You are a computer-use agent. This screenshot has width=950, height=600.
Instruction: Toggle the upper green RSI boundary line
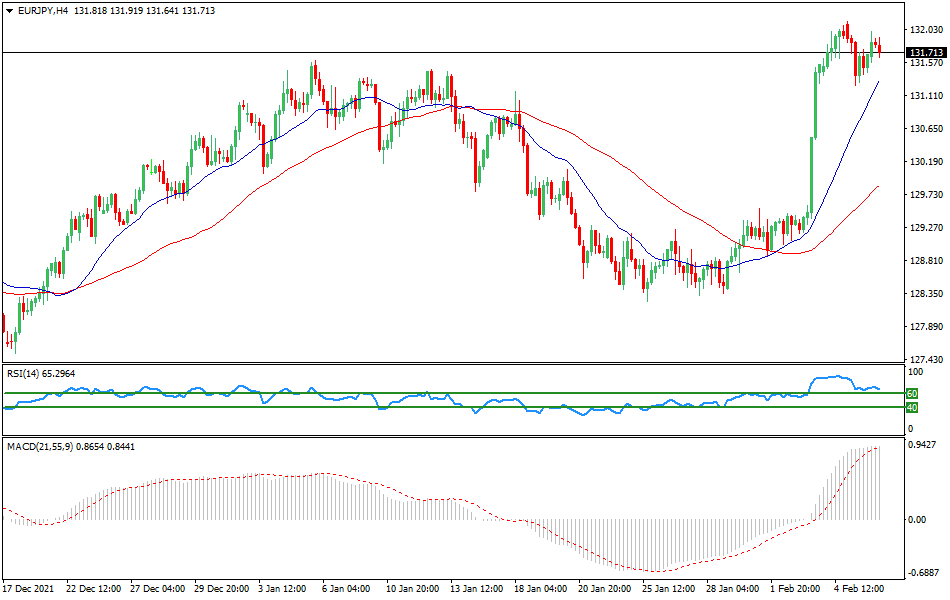point(450,394)
